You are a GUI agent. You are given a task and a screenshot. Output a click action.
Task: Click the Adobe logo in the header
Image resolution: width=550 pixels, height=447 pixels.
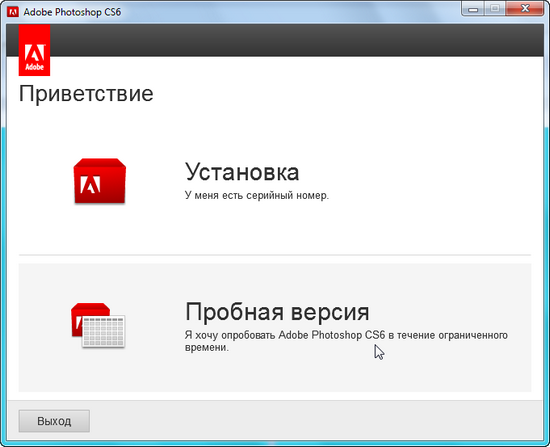(34, 50)
